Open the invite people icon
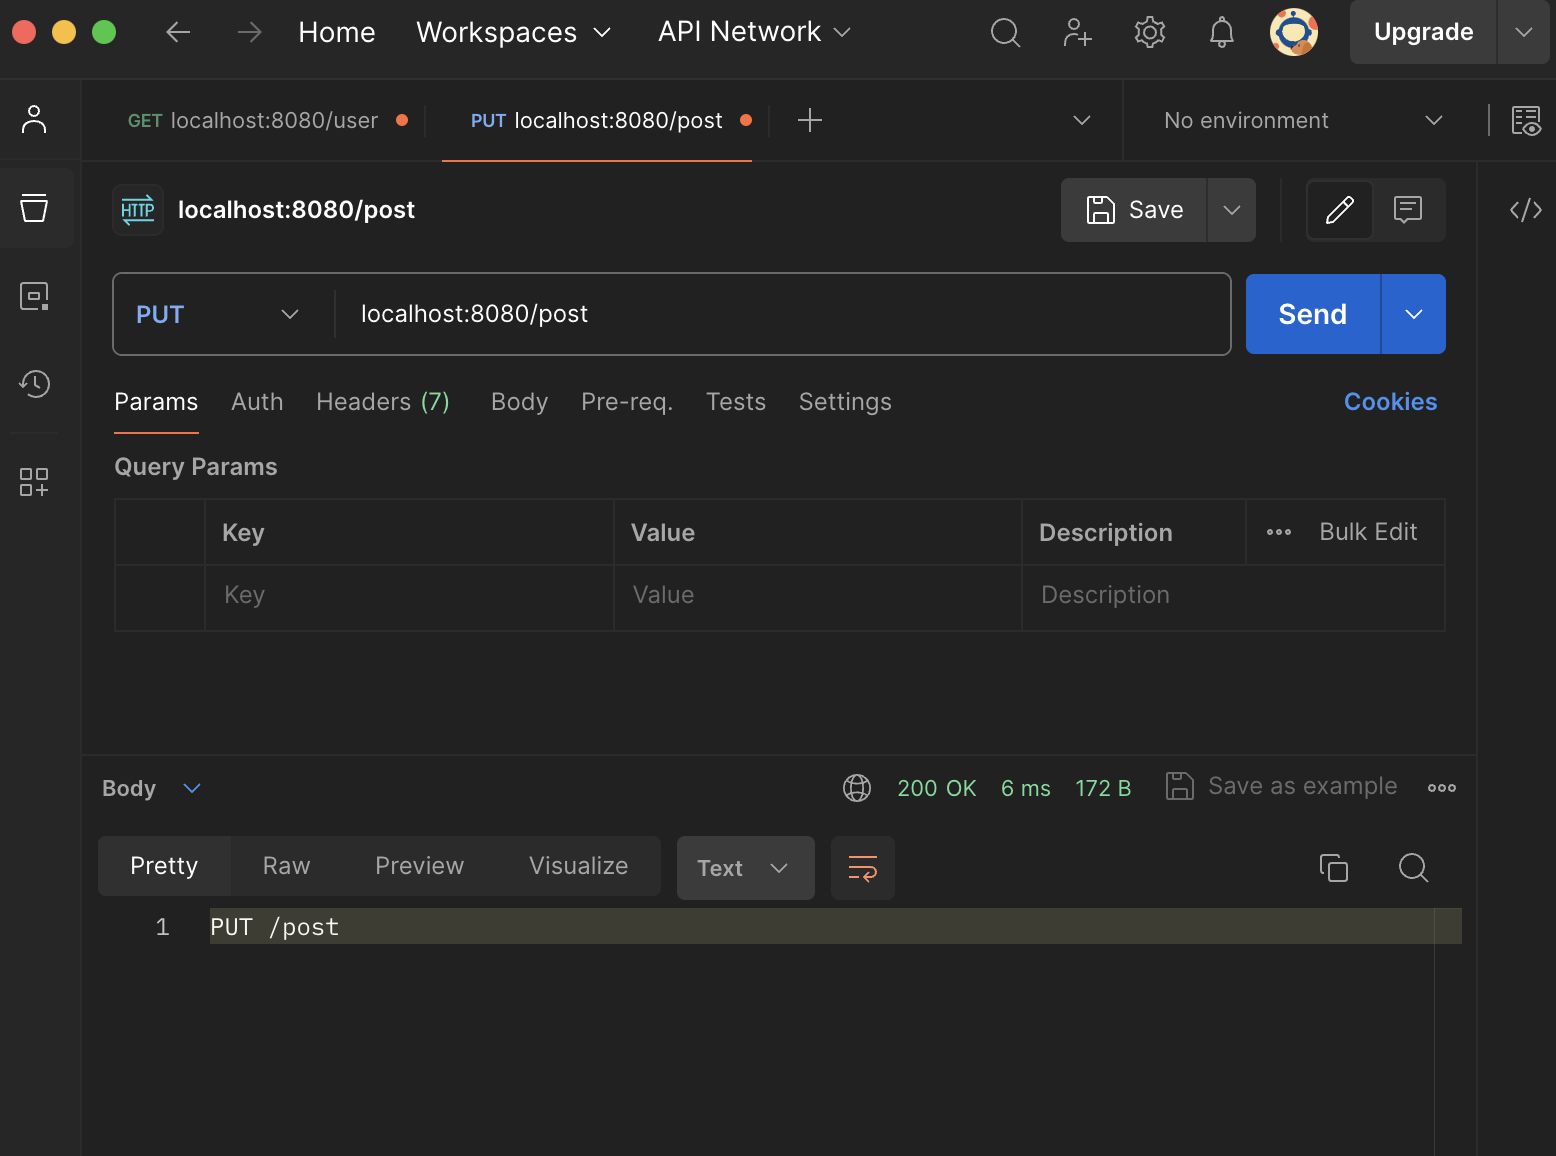The width and height of the screenshot is (1556, 1156). 1077,32
